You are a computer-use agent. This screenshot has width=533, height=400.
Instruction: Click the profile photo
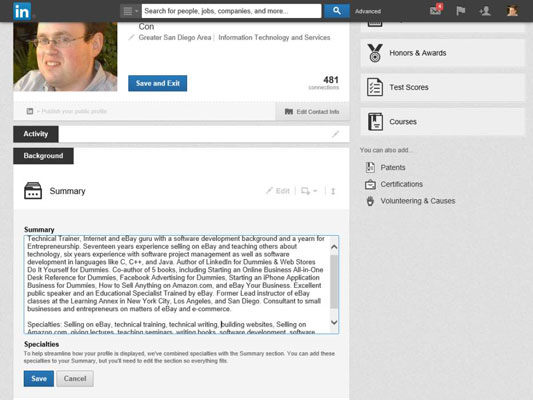(x=65, y=57)
